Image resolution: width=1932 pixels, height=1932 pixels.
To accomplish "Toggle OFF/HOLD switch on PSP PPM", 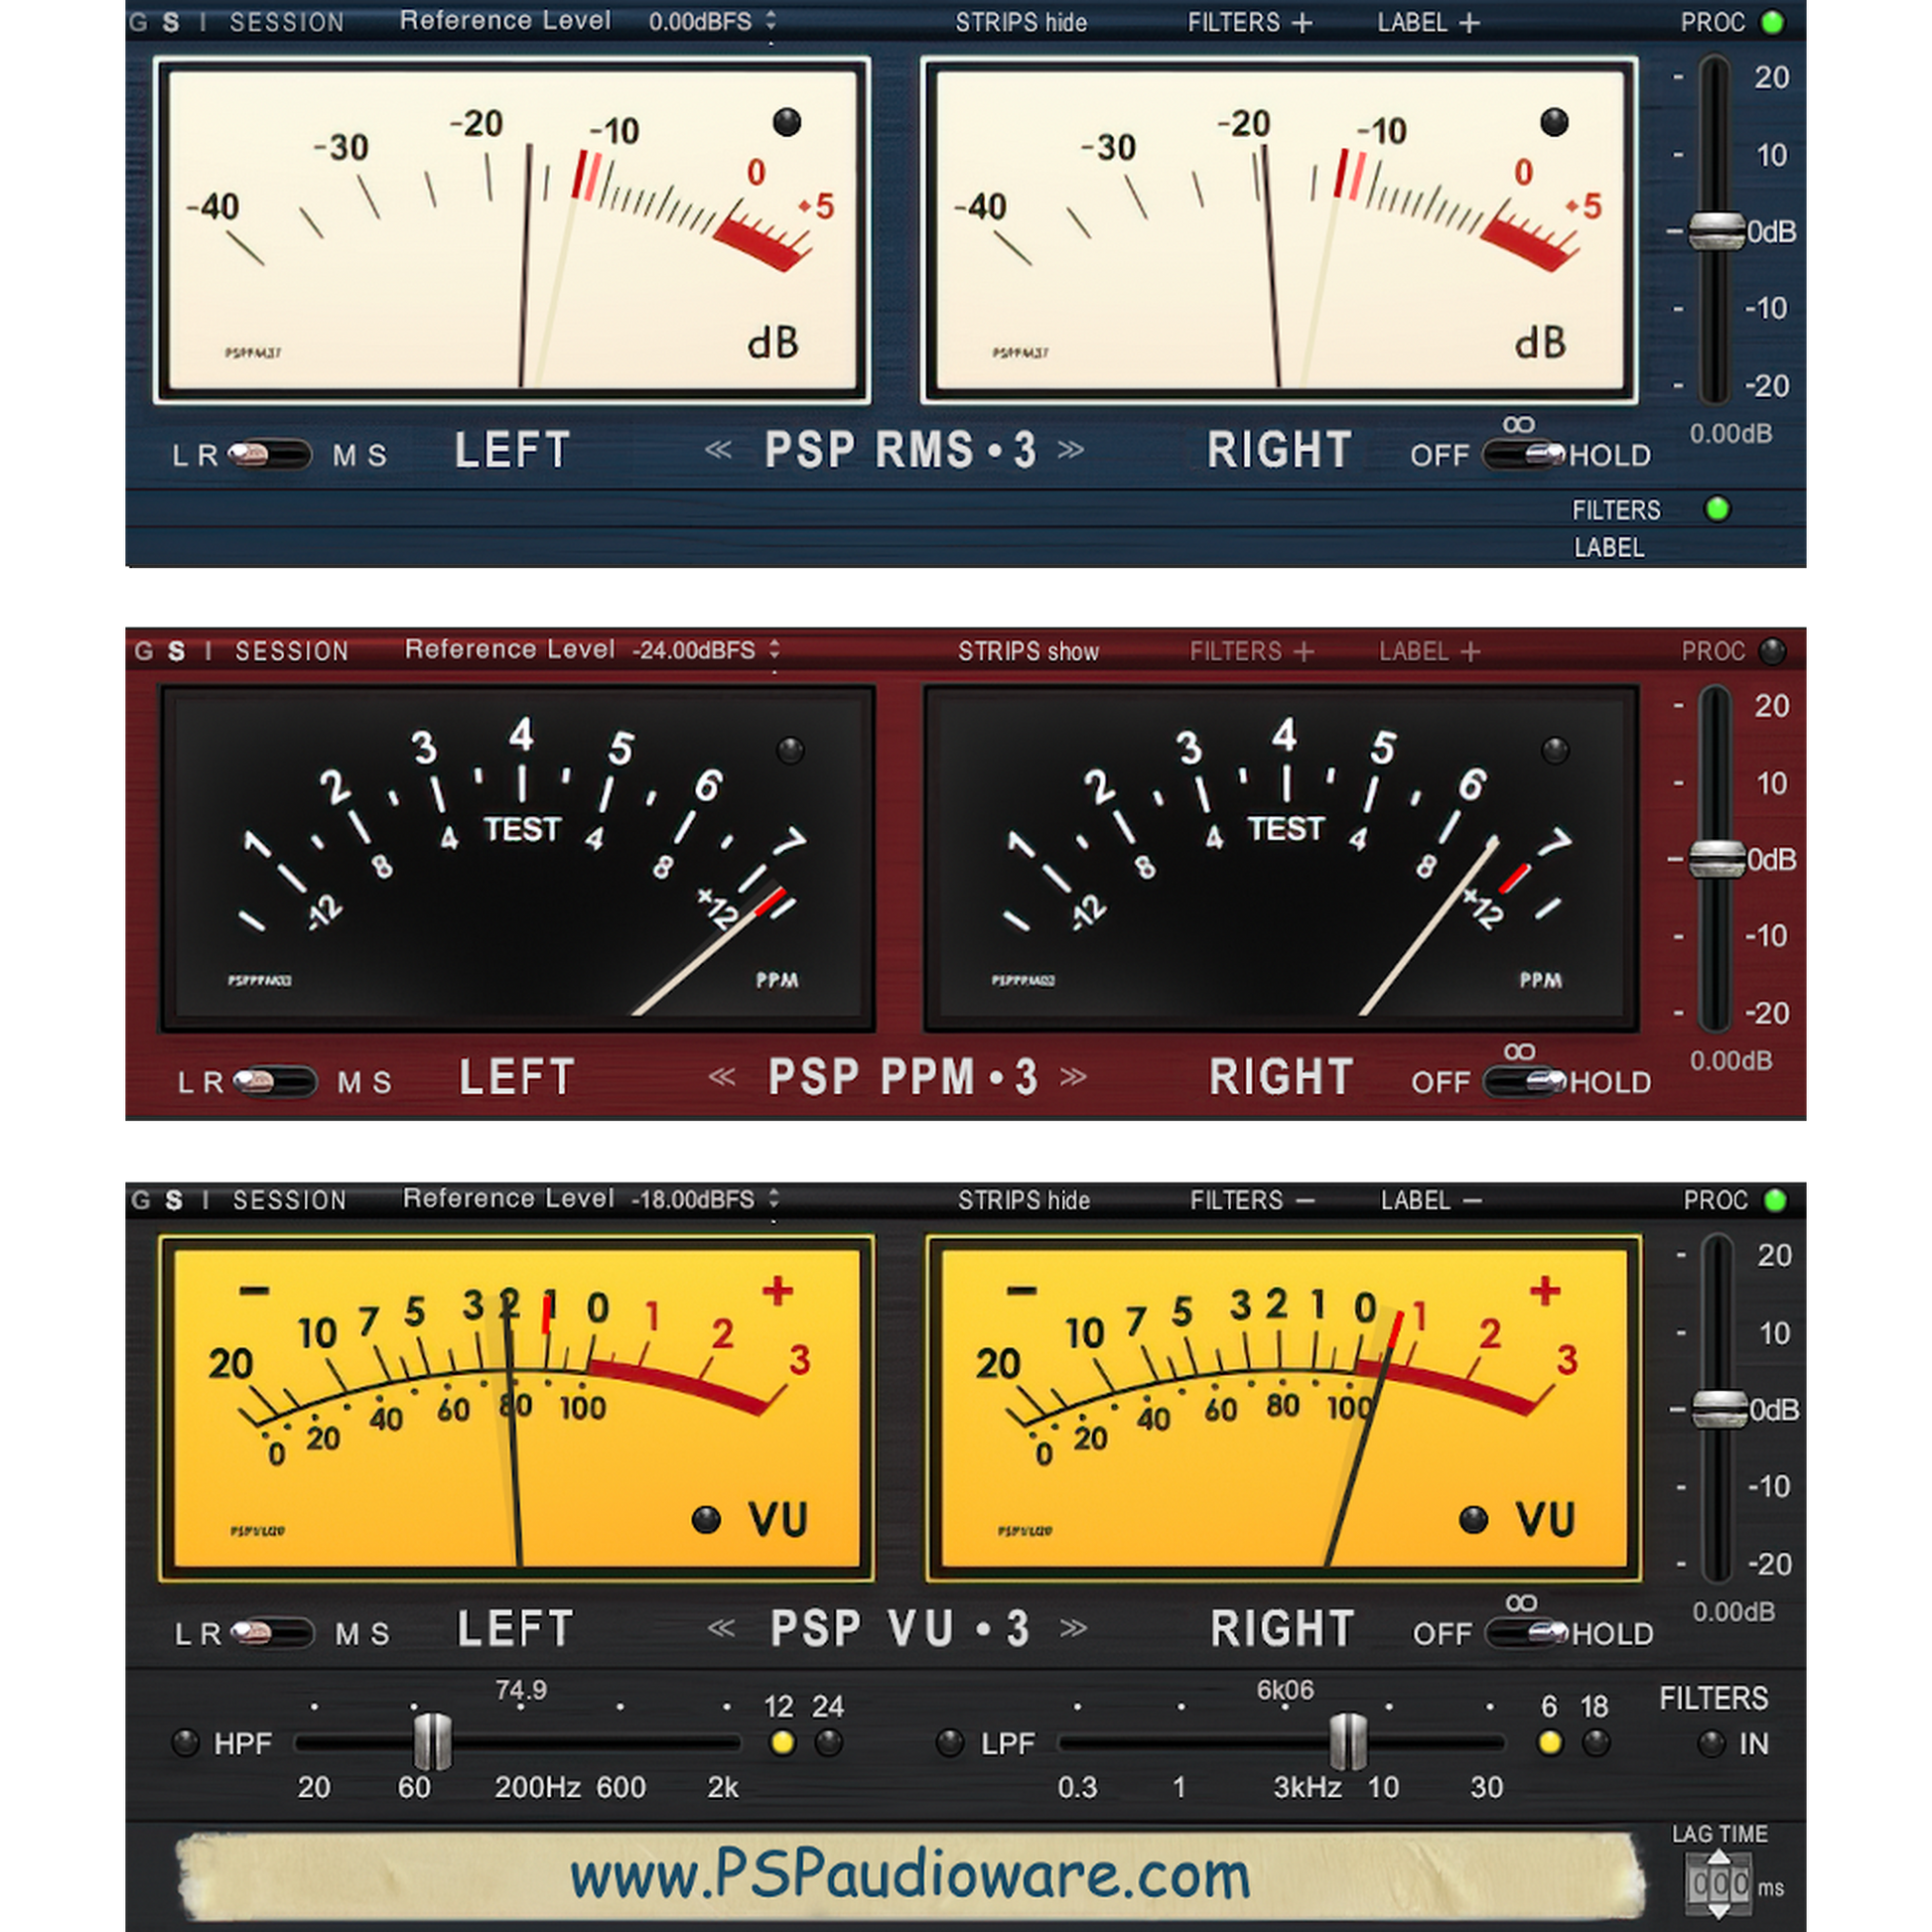I will [x=1524, y=1082].
